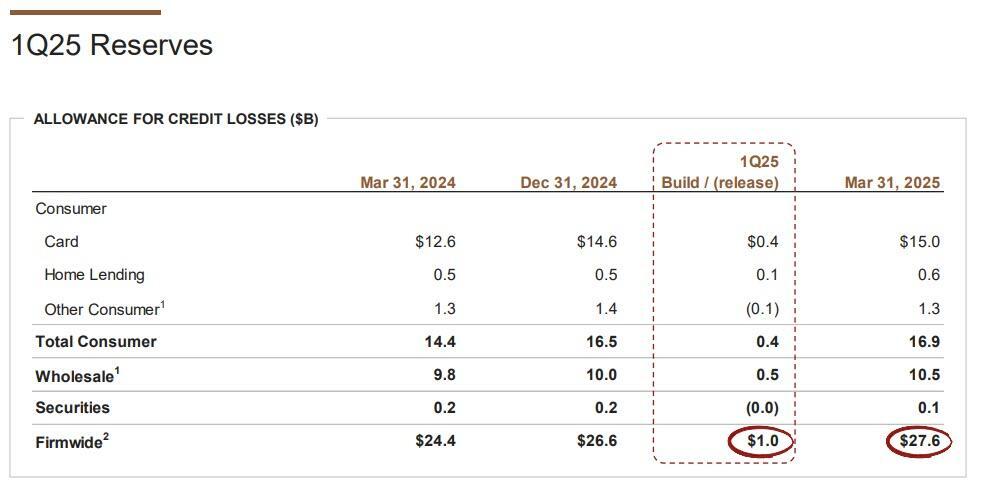Select the Mar 31, 2024 column header
The image size is (986, 495).
click(x=407, y=183)
